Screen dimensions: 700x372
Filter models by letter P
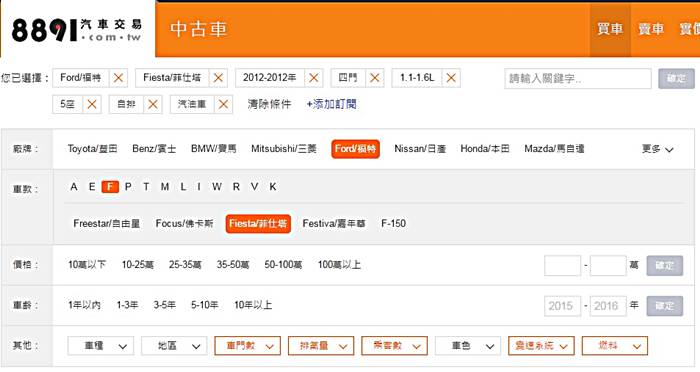tap(128, 187)
